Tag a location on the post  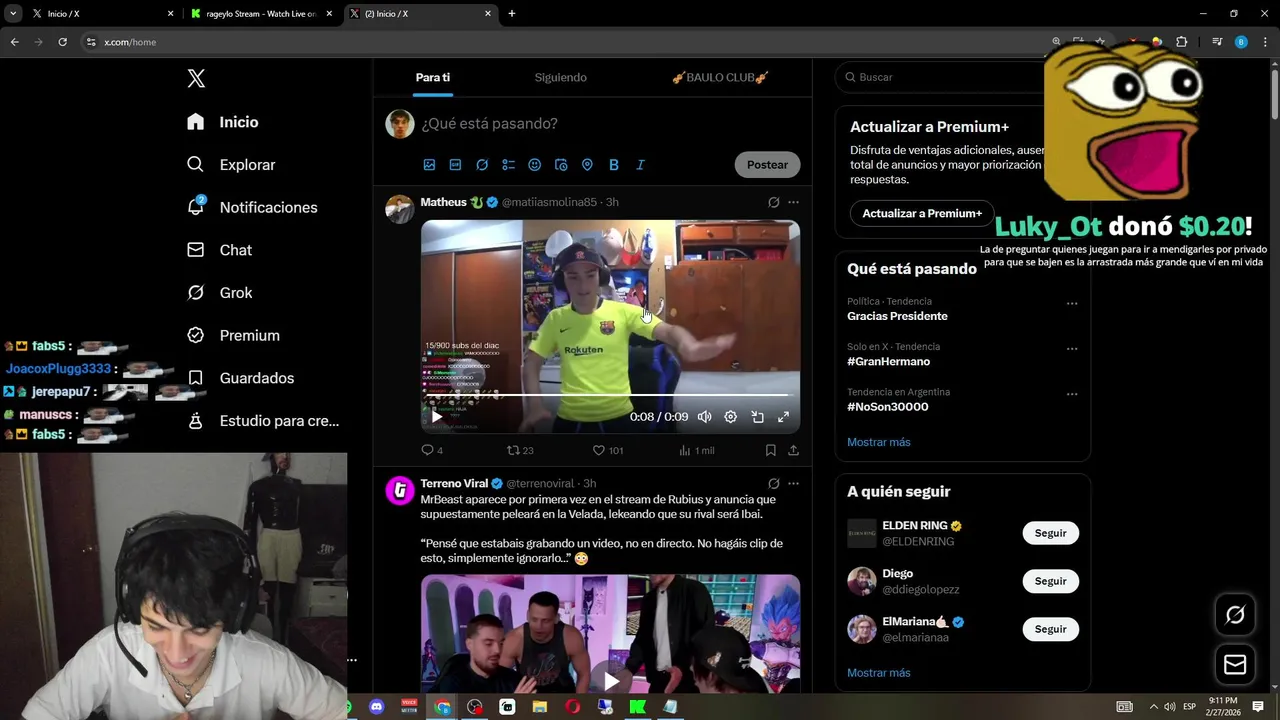tap(587, 165)
